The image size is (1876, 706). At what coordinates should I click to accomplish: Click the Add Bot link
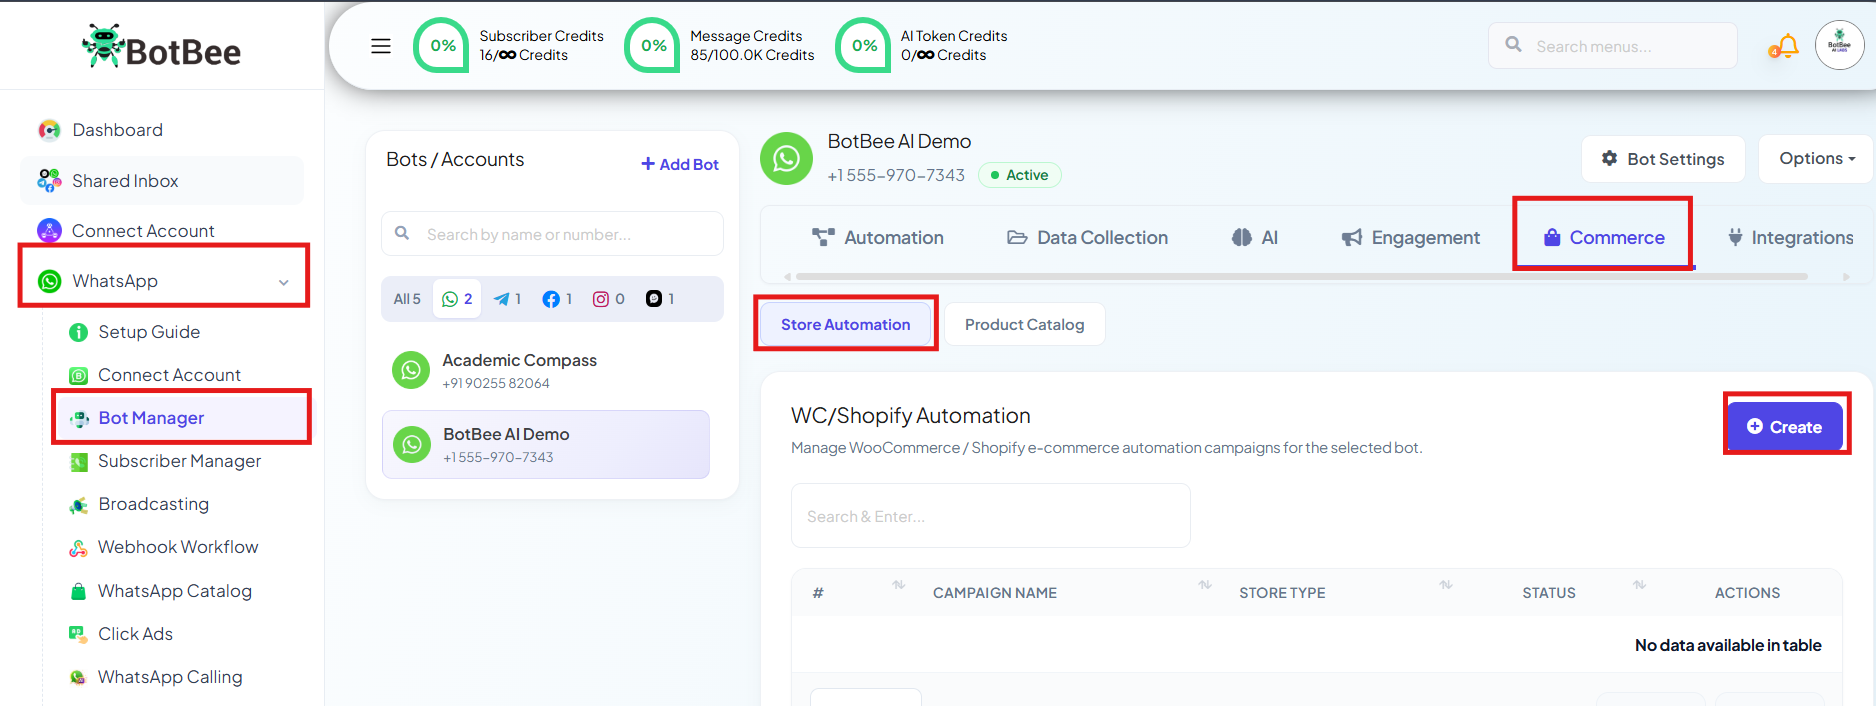coord(680,164)
